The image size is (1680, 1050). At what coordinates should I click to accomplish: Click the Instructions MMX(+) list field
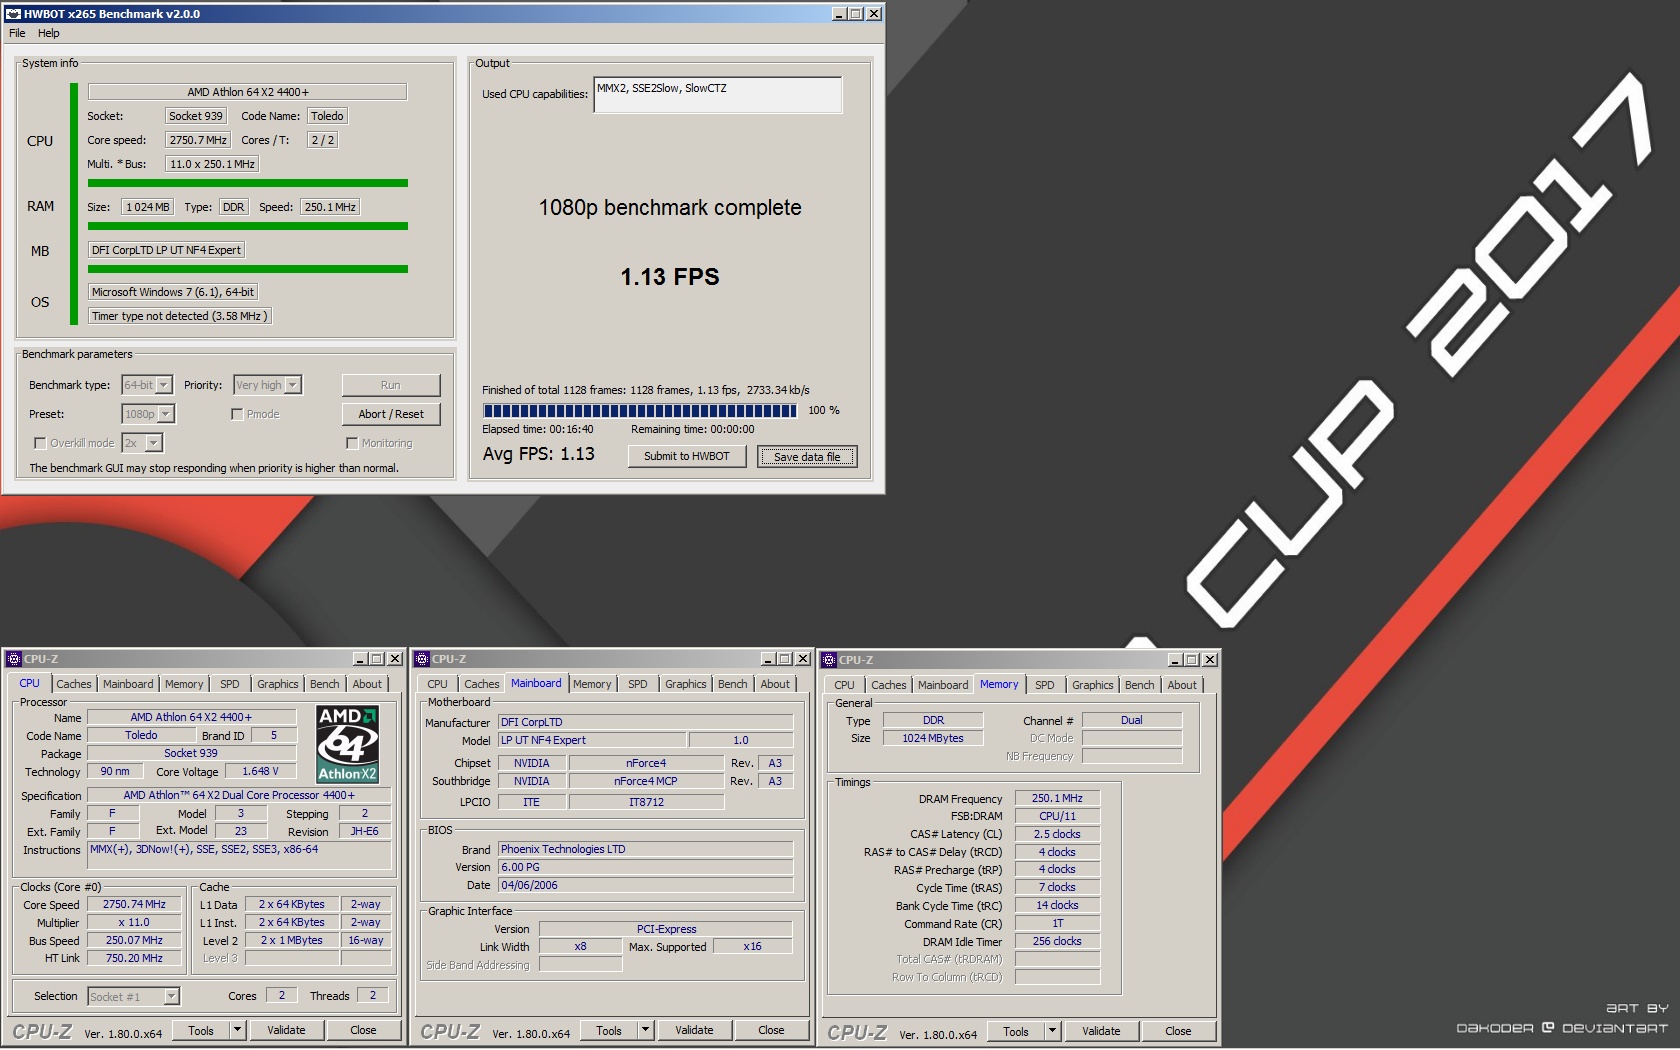240,856
